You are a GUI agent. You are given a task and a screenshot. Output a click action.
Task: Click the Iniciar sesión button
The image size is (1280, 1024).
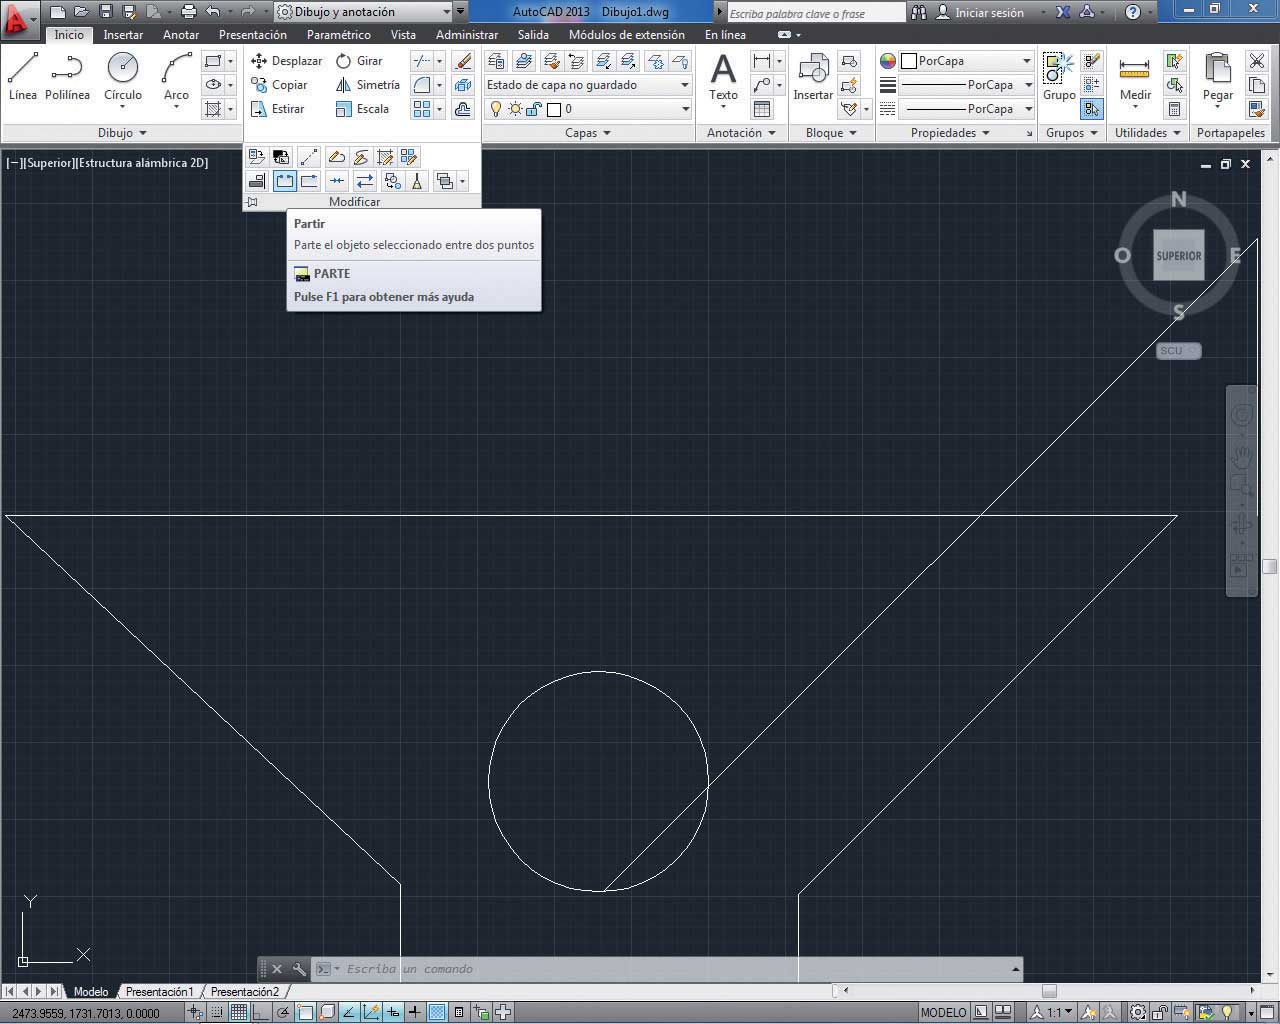(x=980, y=13)
